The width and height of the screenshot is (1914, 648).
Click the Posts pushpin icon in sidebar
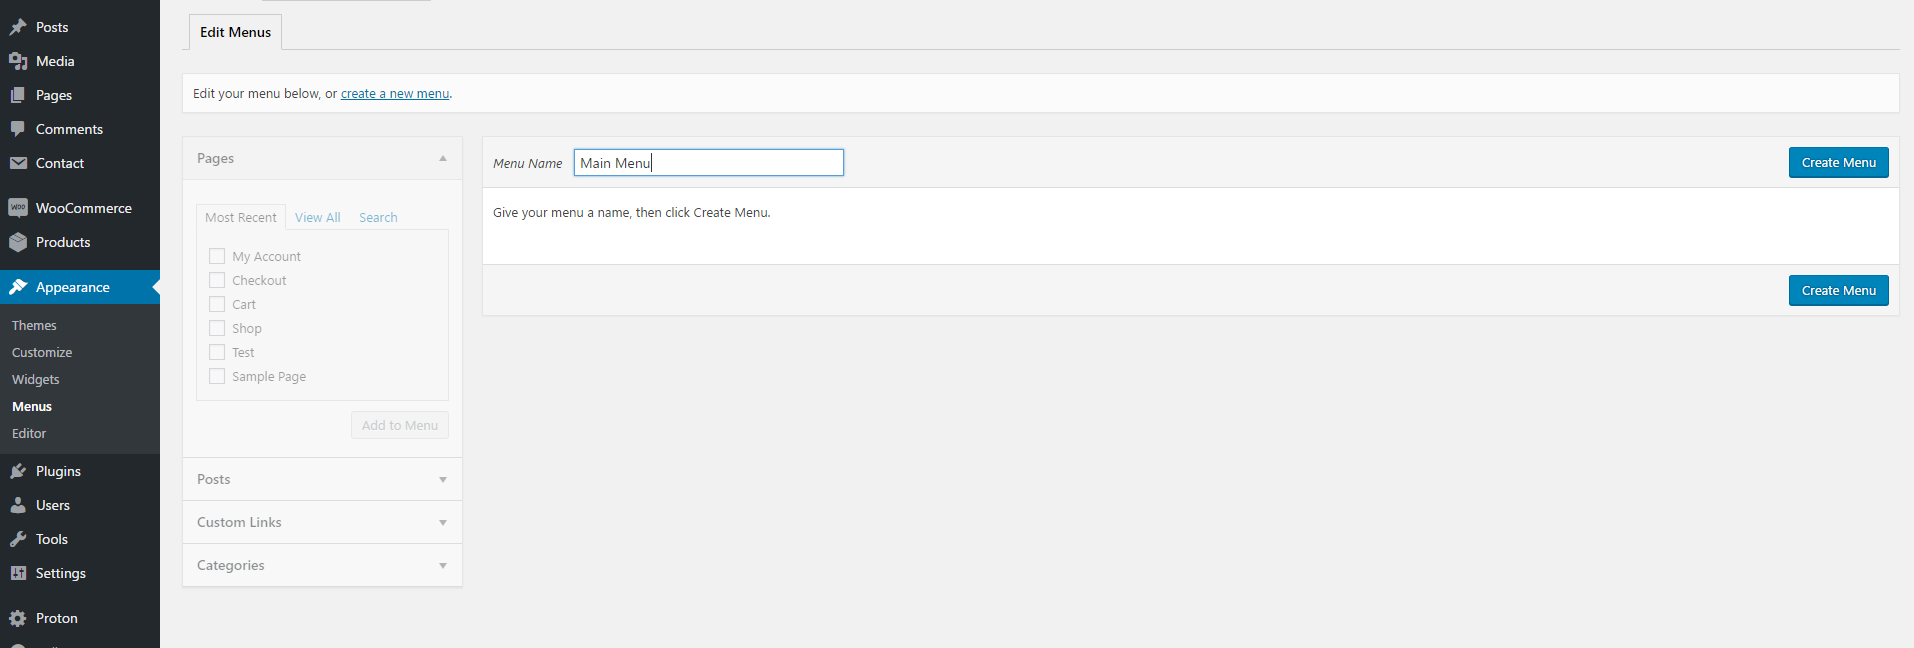pyautogui.click(x=18, y=27)
